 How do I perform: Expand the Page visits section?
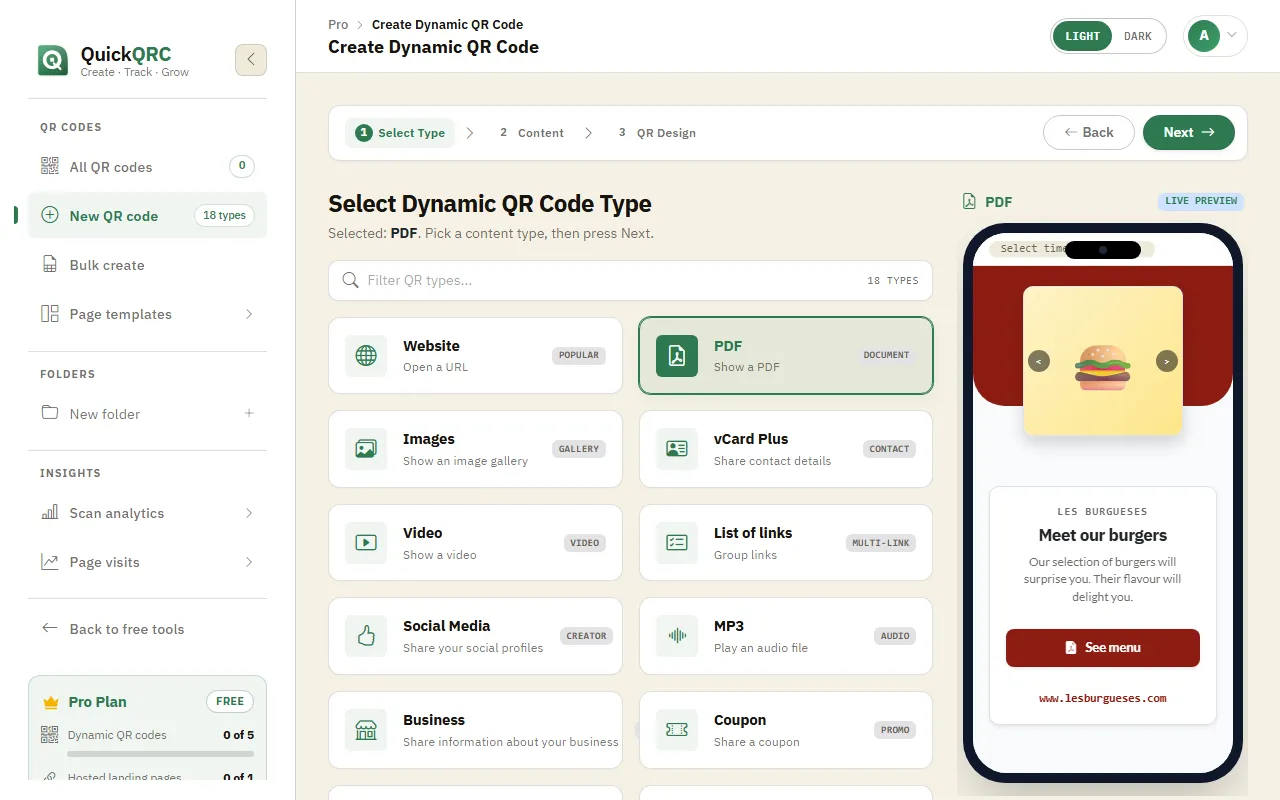point(249,562)
